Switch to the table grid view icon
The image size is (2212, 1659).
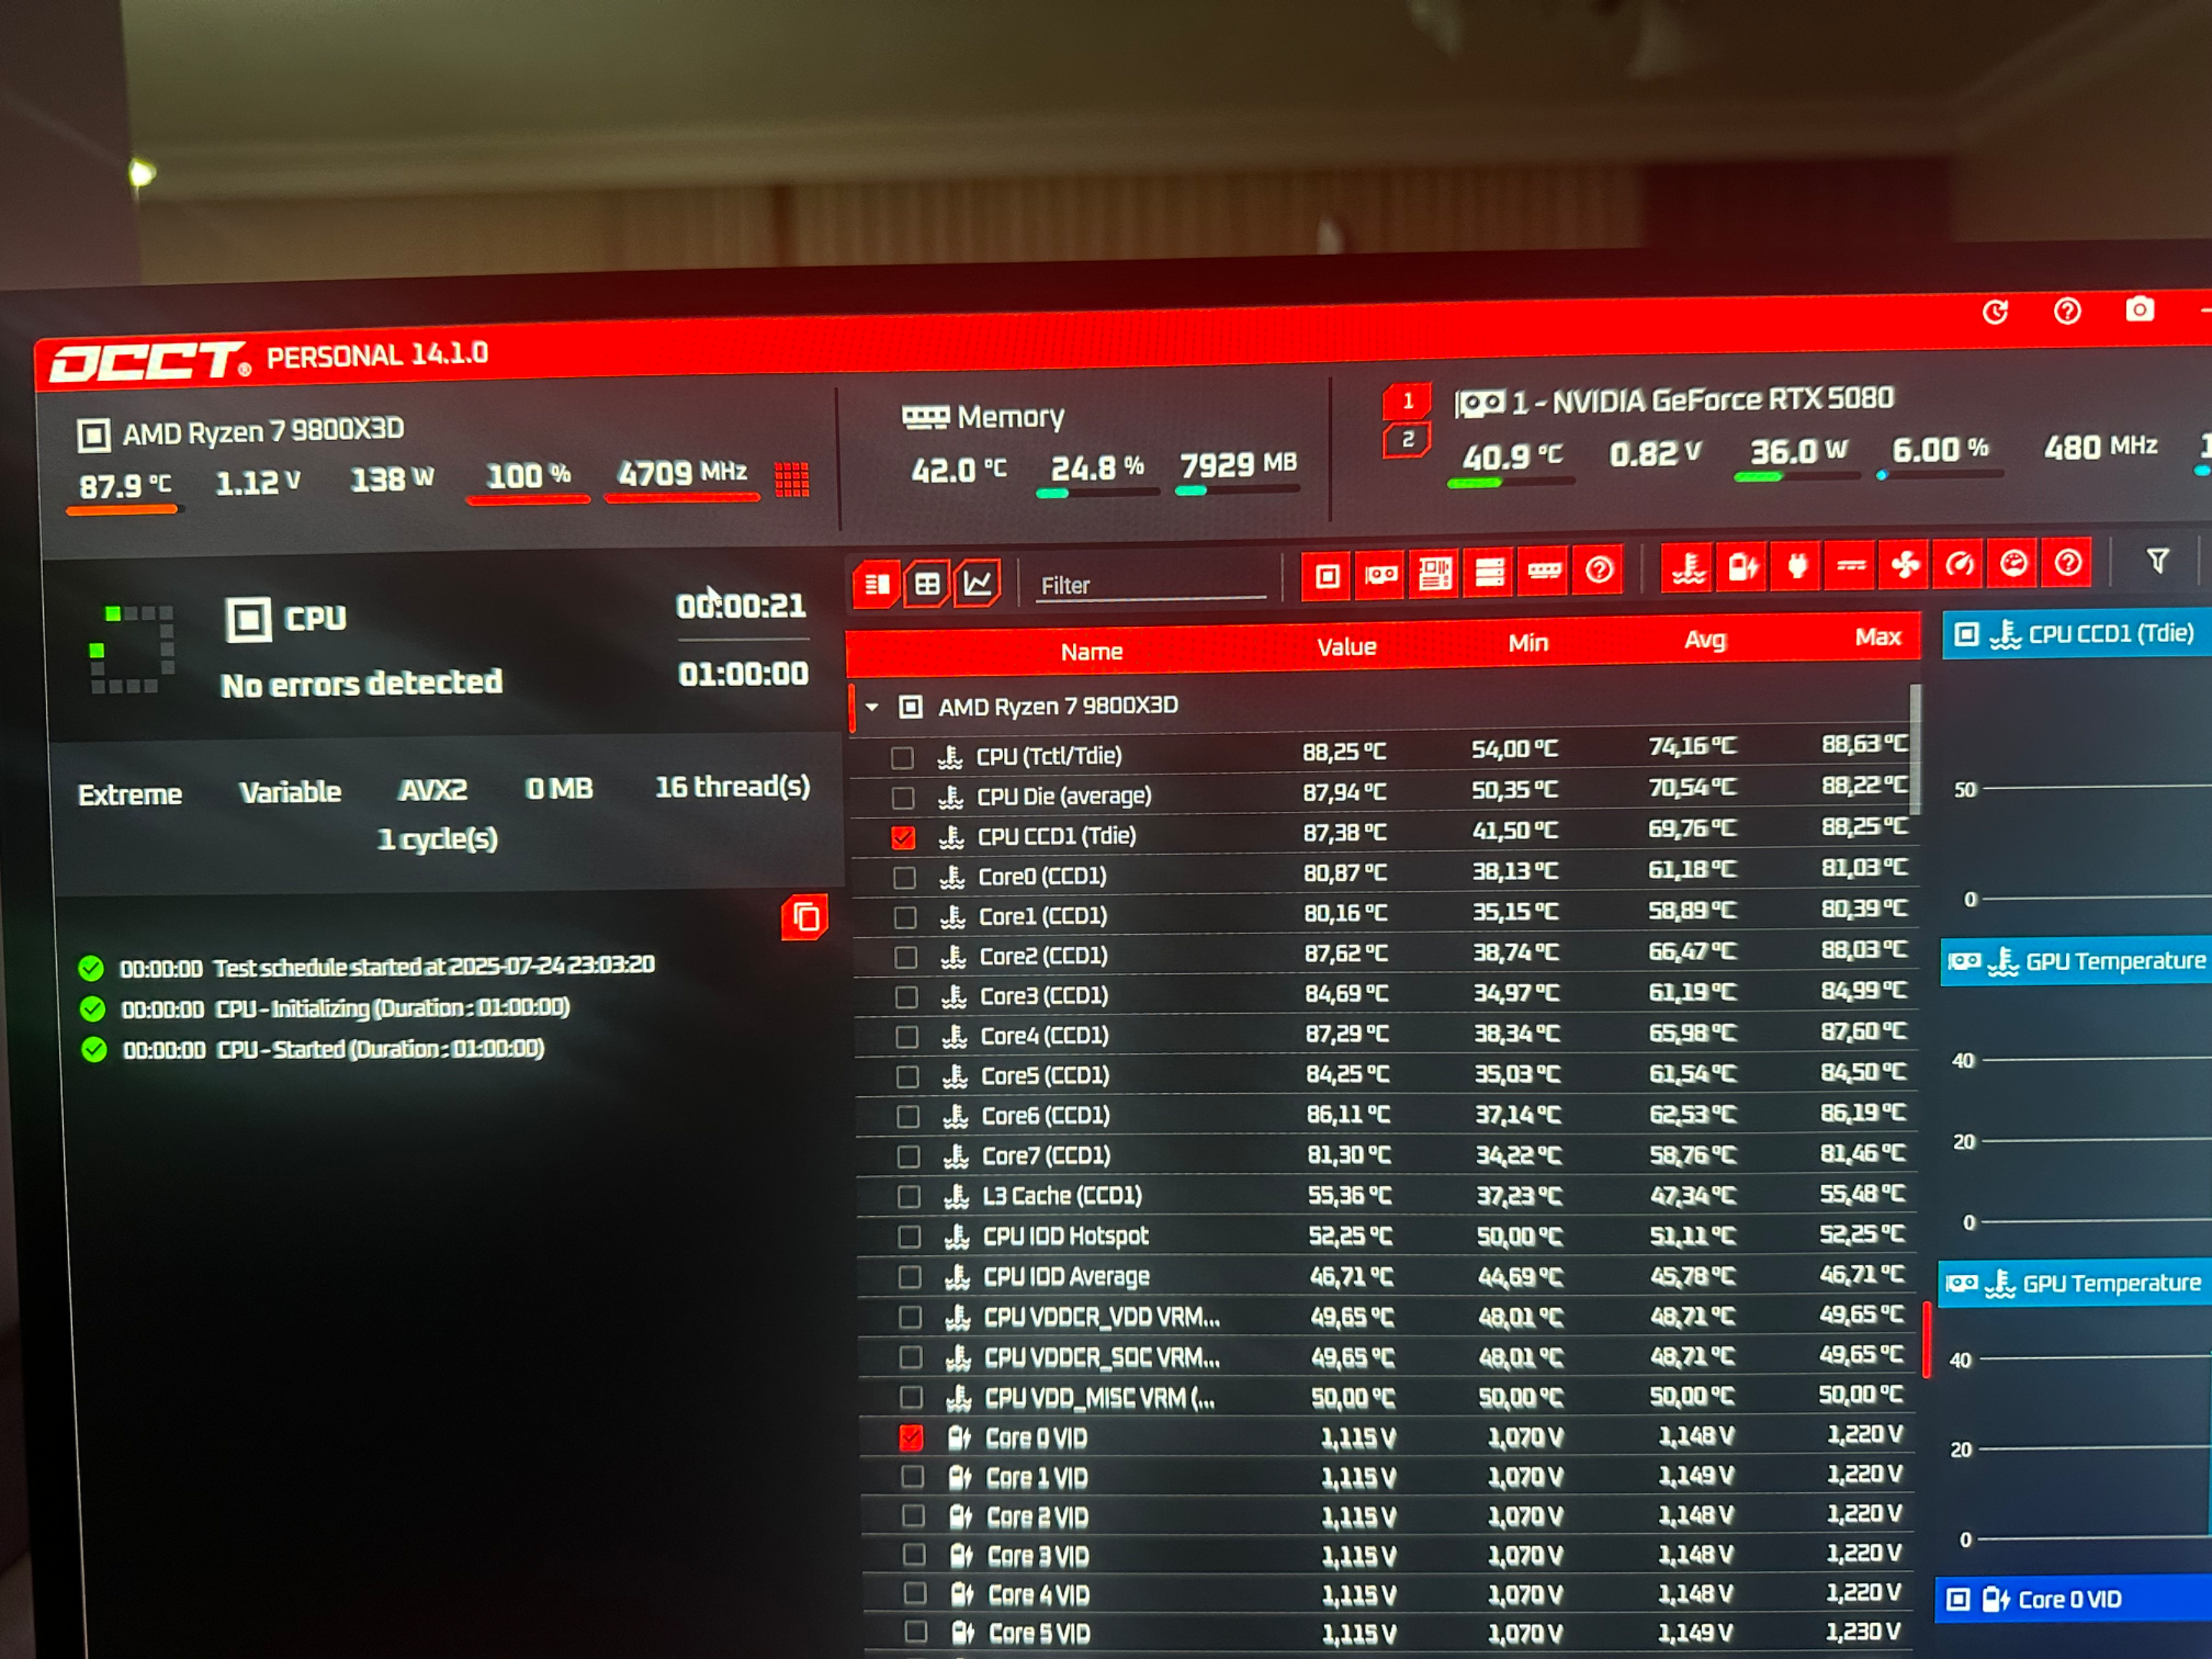click(927, 584)
